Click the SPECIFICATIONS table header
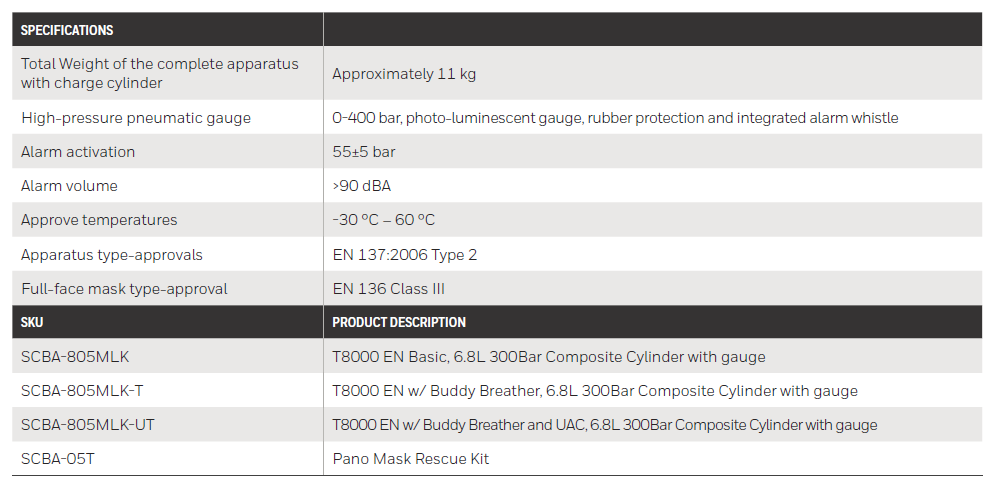Image resolution: width=996 pixels, height=485 pixels. click(67, 30)
